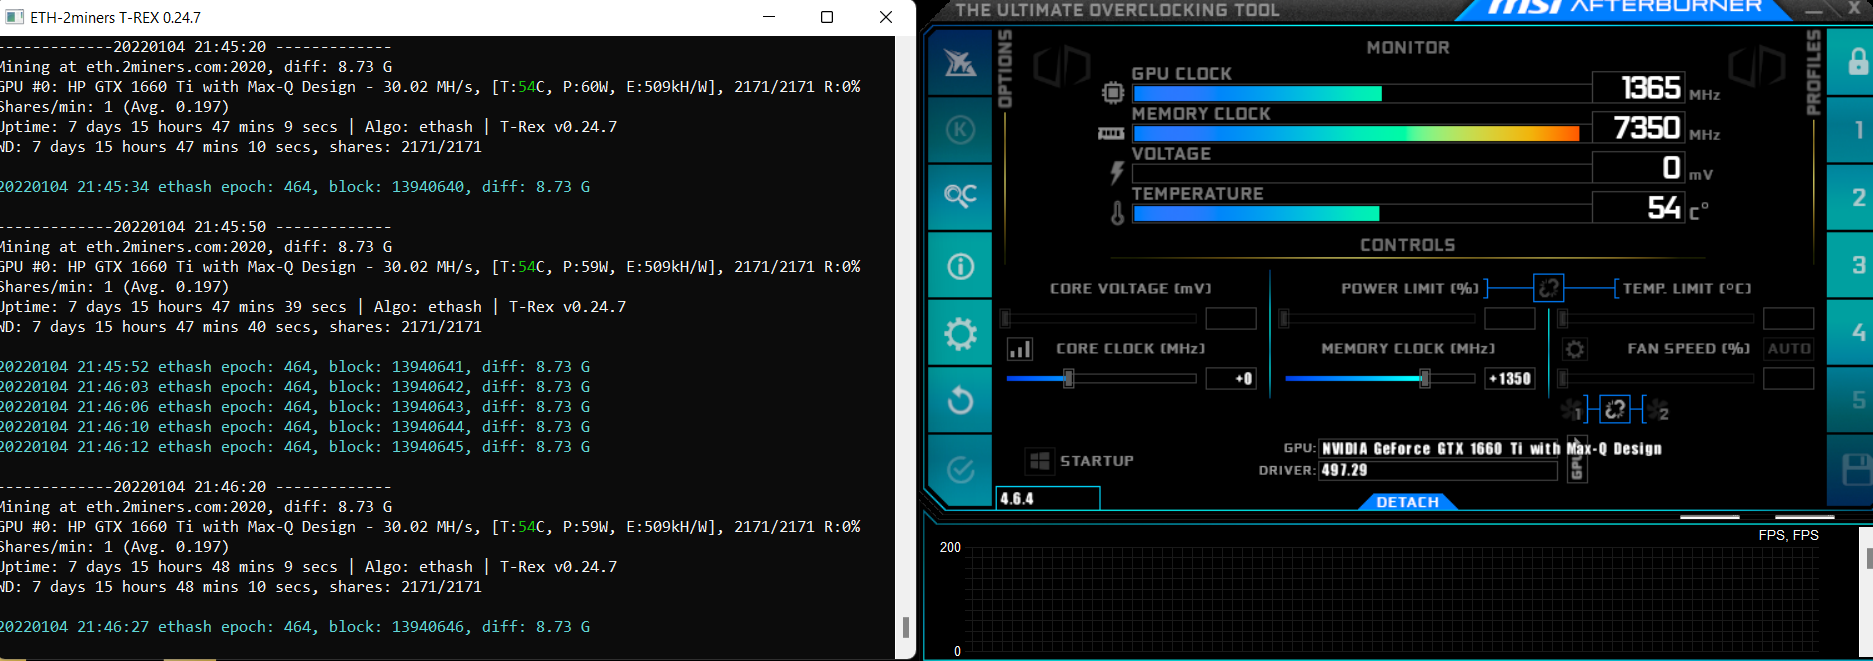
Task: Click the lightning bolt voltage icon
Action: (x=1116, y=173)
